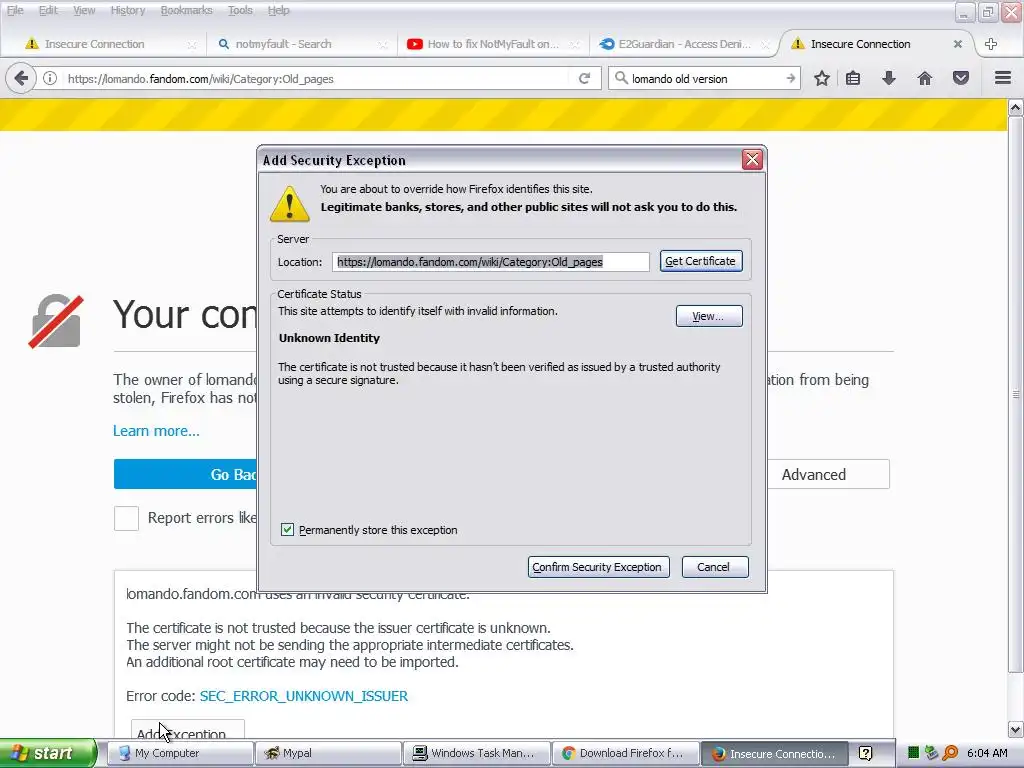The image size is (1024, 768).
Task: Click the Location URL field in dialog
Action: coord(490,262)
